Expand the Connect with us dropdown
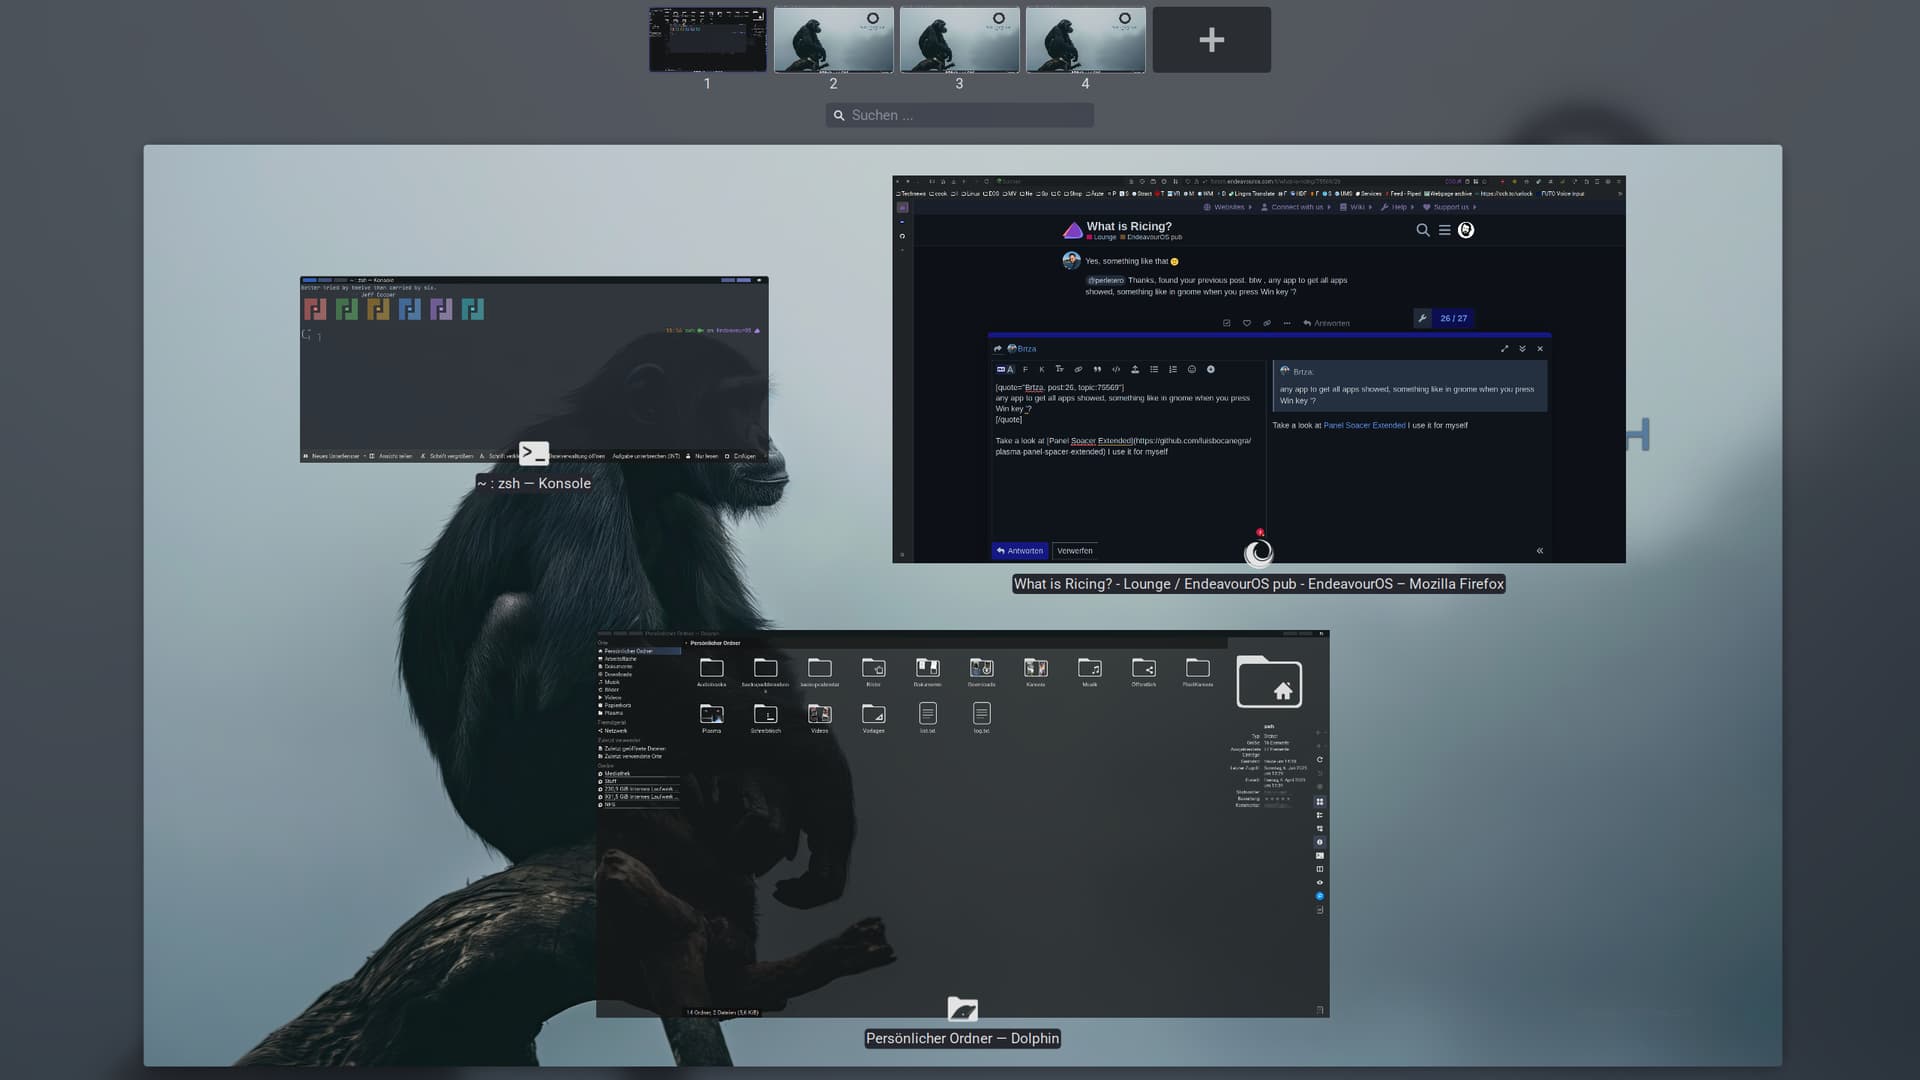The image size is (1920, 1080). (x=1296, y=207)
